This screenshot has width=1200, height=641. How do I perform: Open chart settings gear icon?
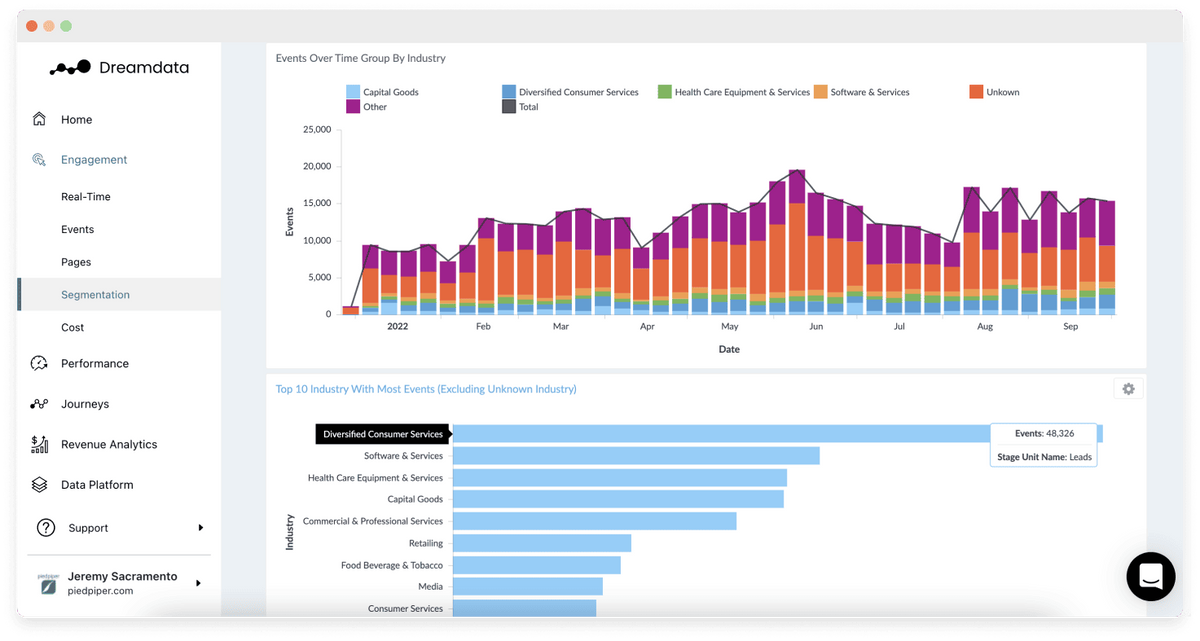(1128, 389)
